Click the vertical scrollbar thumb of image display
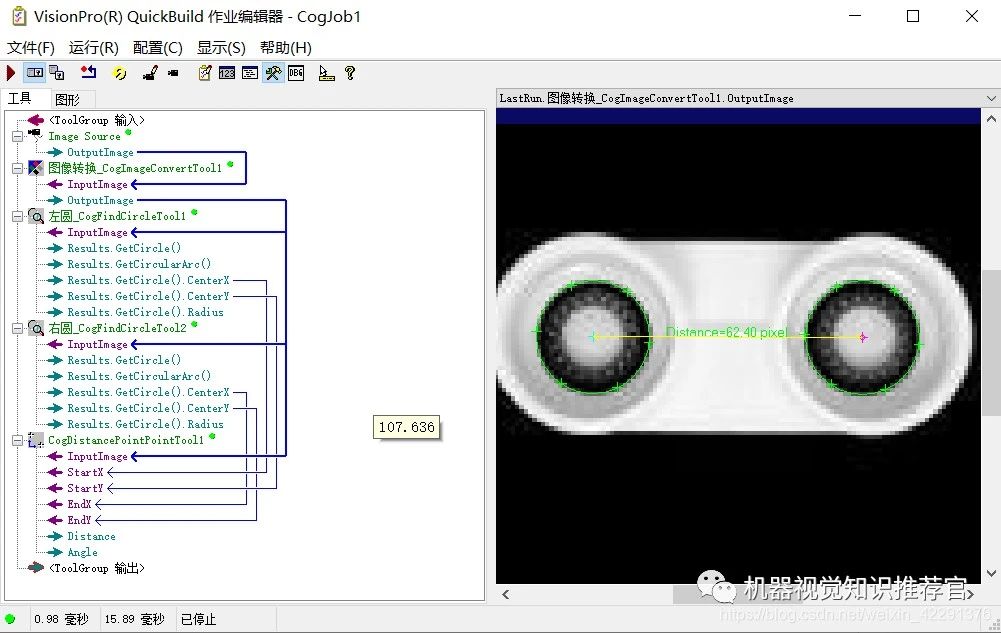The height and width of the screenshot is (633, 1001). 991,342
